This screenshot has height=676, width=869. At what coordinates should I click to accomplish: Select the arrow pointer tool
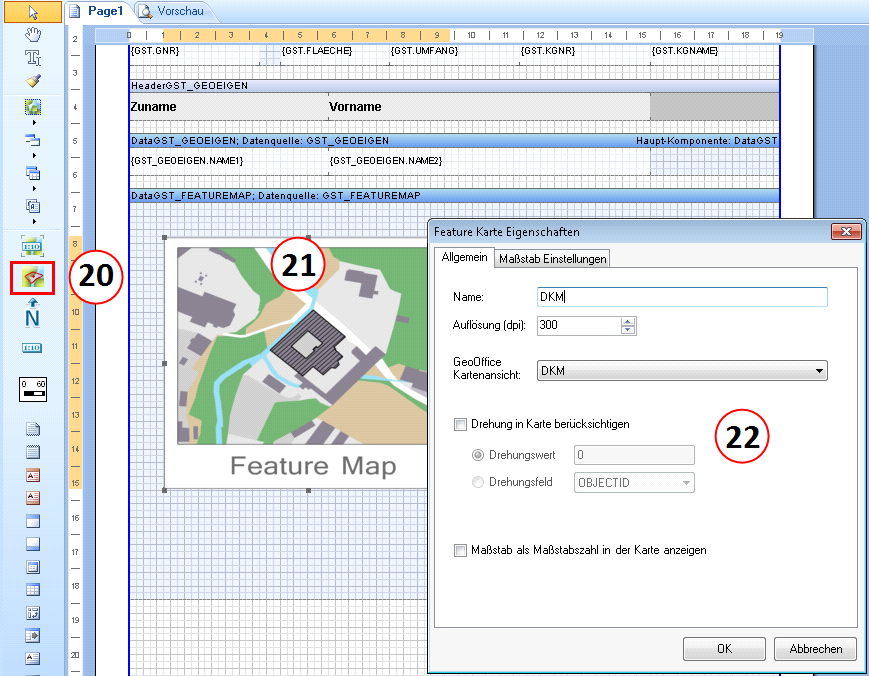(33, 12)
